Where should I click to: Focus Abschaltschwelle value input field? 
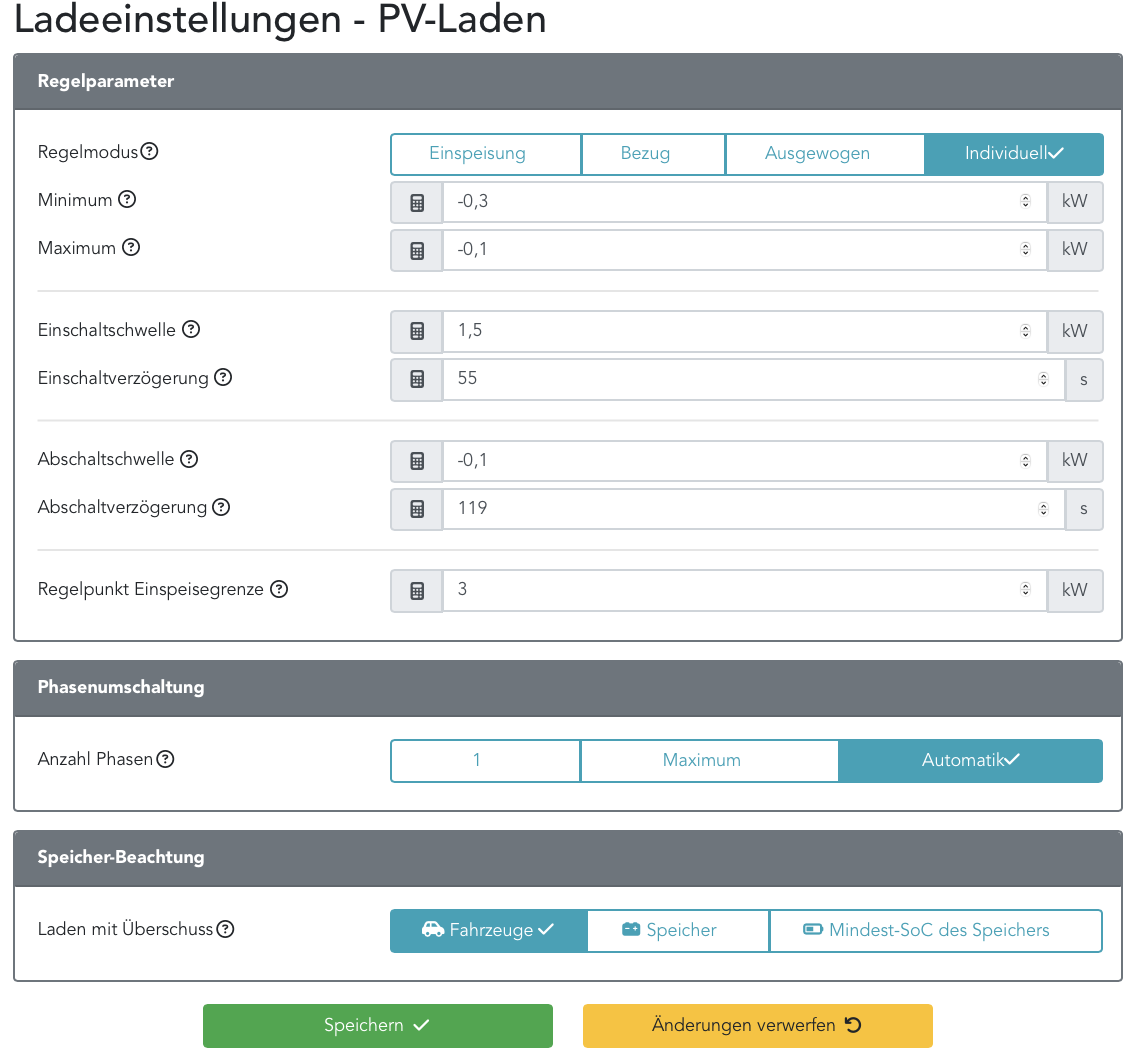[744, 461]
